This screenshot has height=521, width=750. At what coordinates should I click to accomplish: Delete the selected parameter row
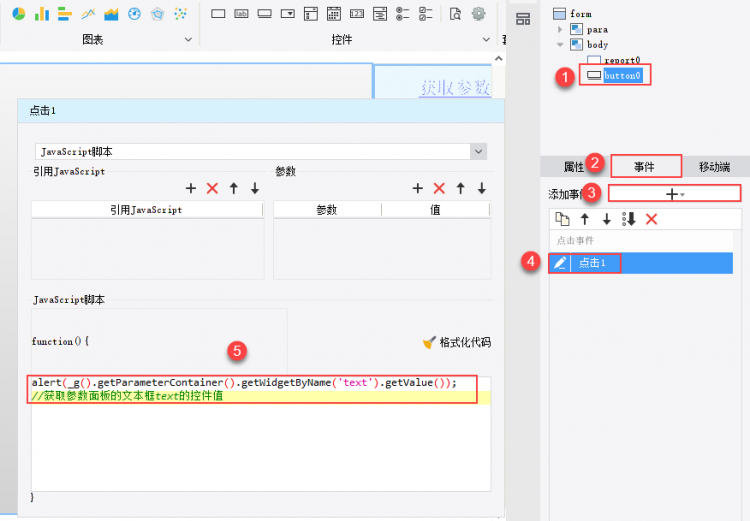[439, 188]
